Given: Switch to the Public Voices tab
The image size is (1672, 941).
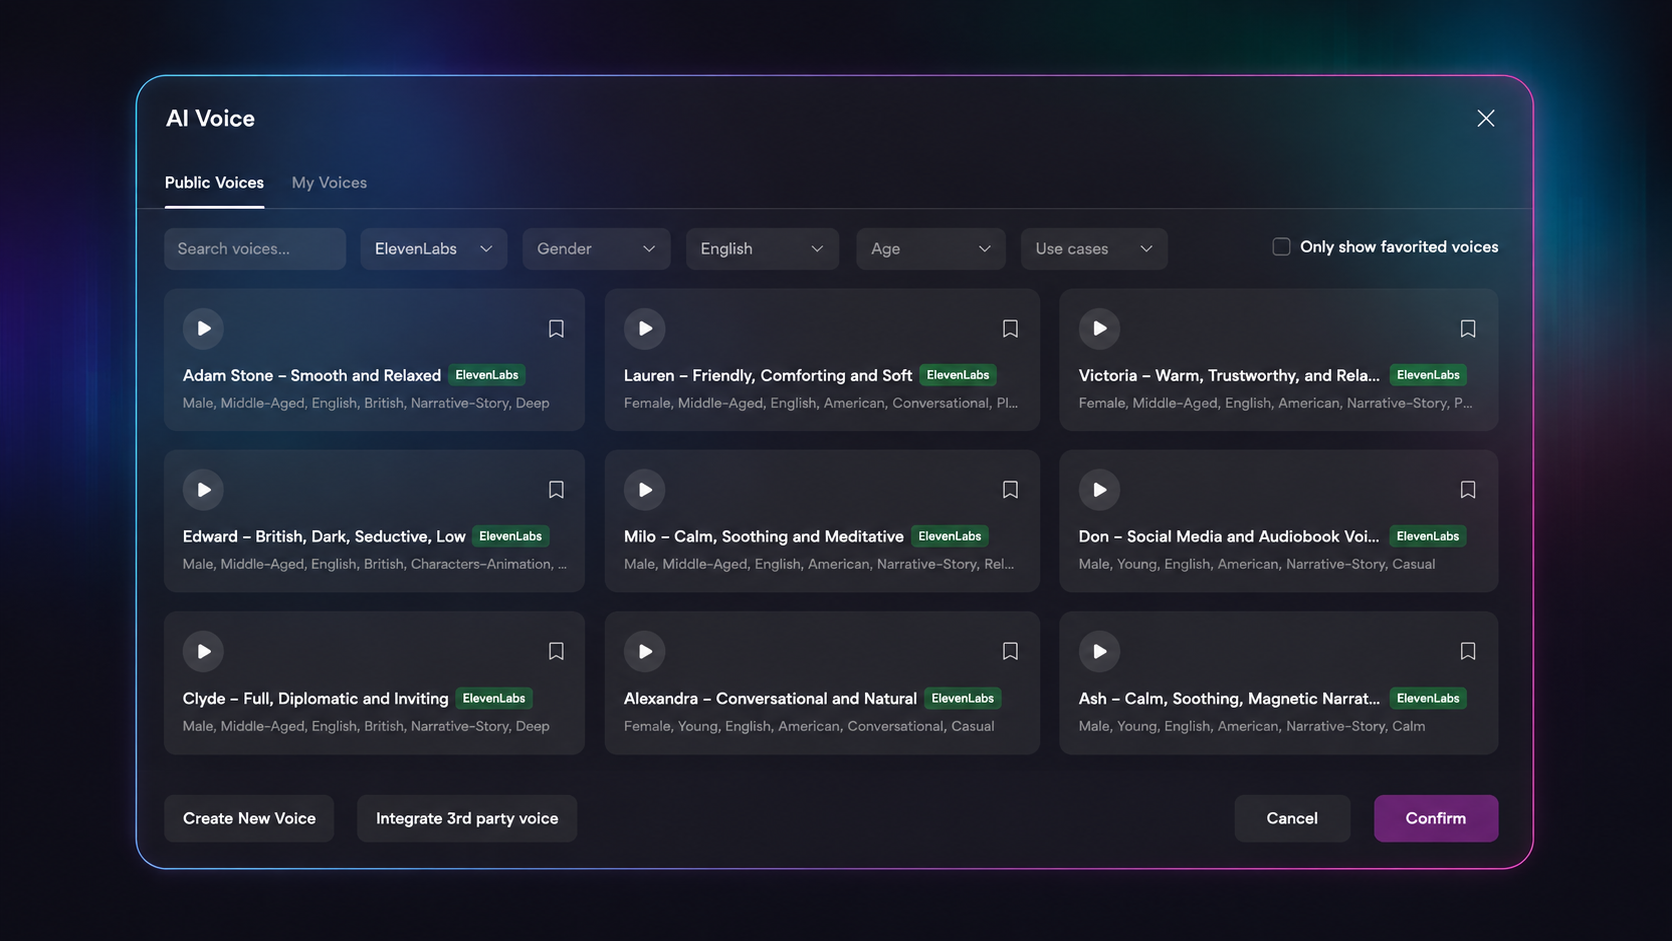Looking at the screenshot, I should point(214,183).
